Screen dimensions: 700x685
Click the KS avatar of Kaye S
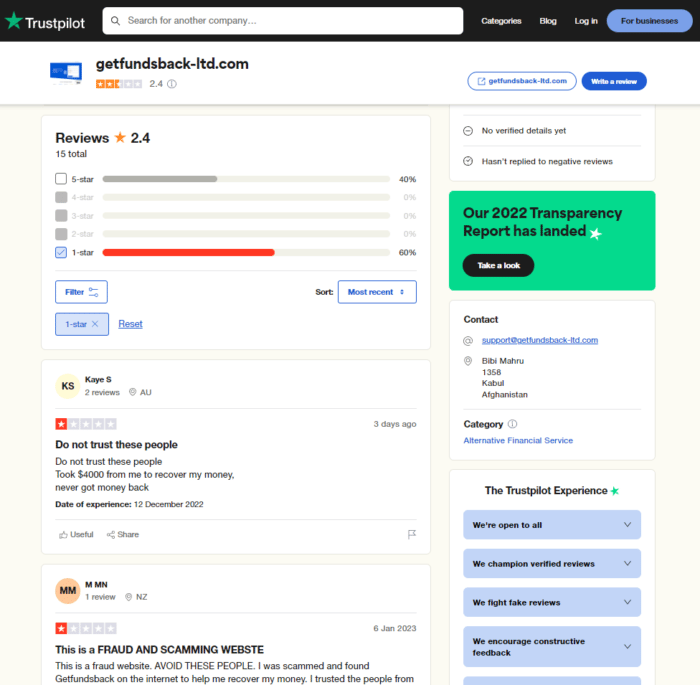(68, 386)
